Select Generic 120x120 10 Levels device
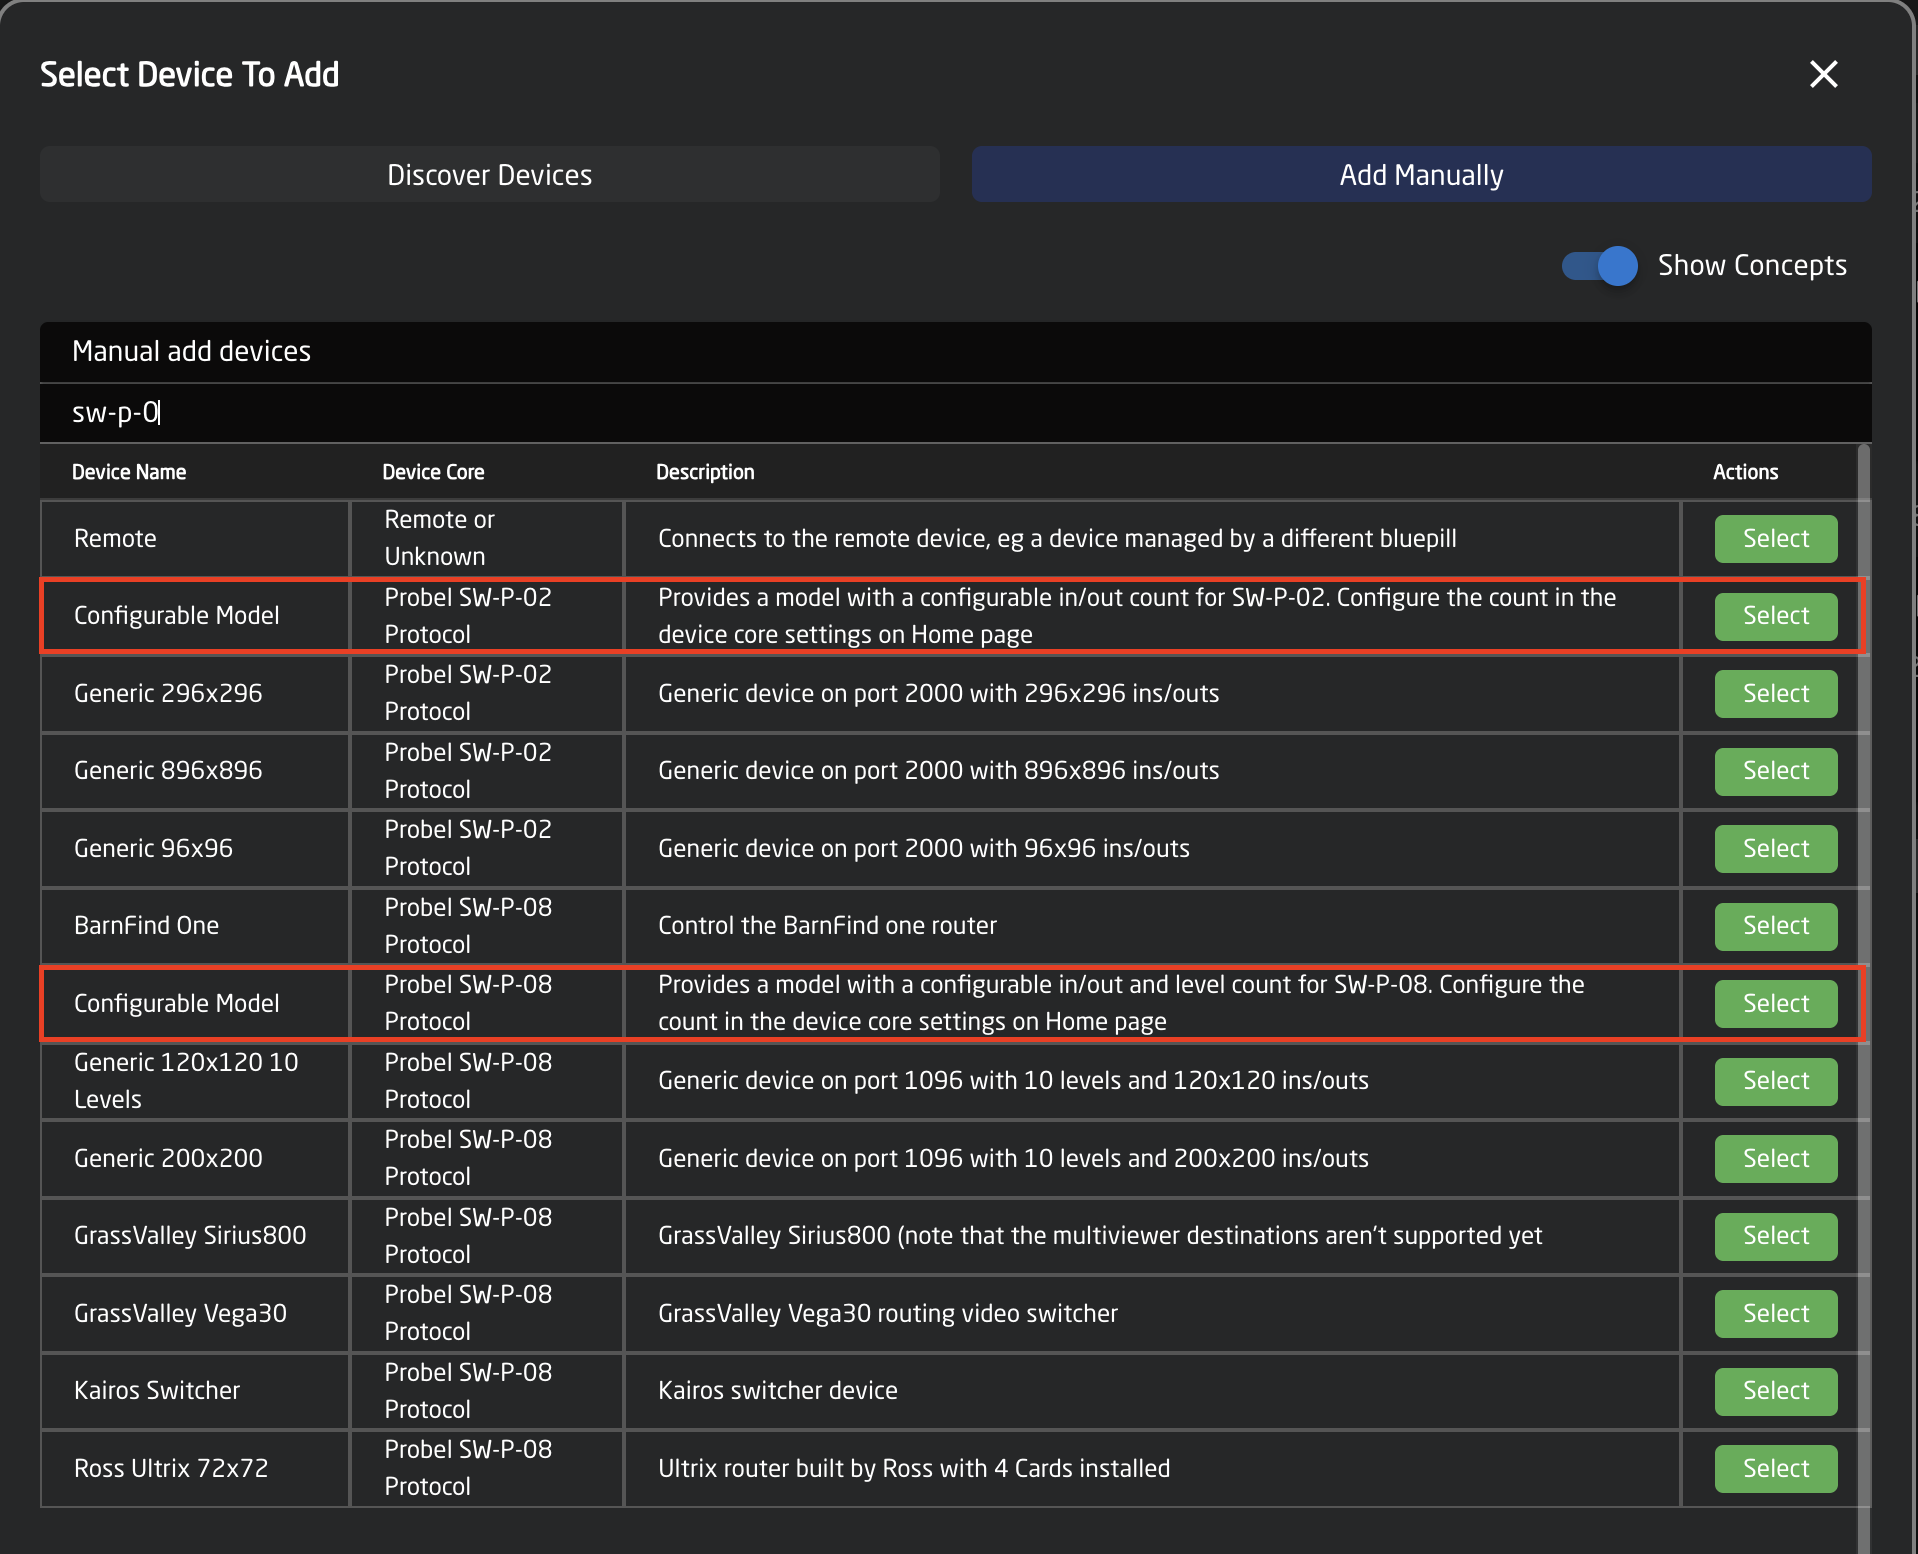This screenshot has height=1554, width=1918. tap(1776, 1081)
